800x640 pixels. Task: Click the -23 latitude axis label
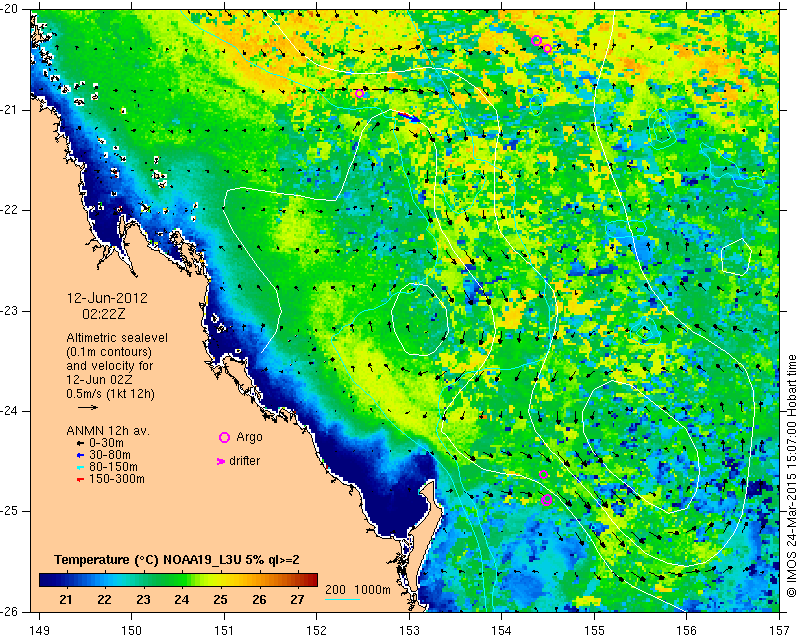10,311
